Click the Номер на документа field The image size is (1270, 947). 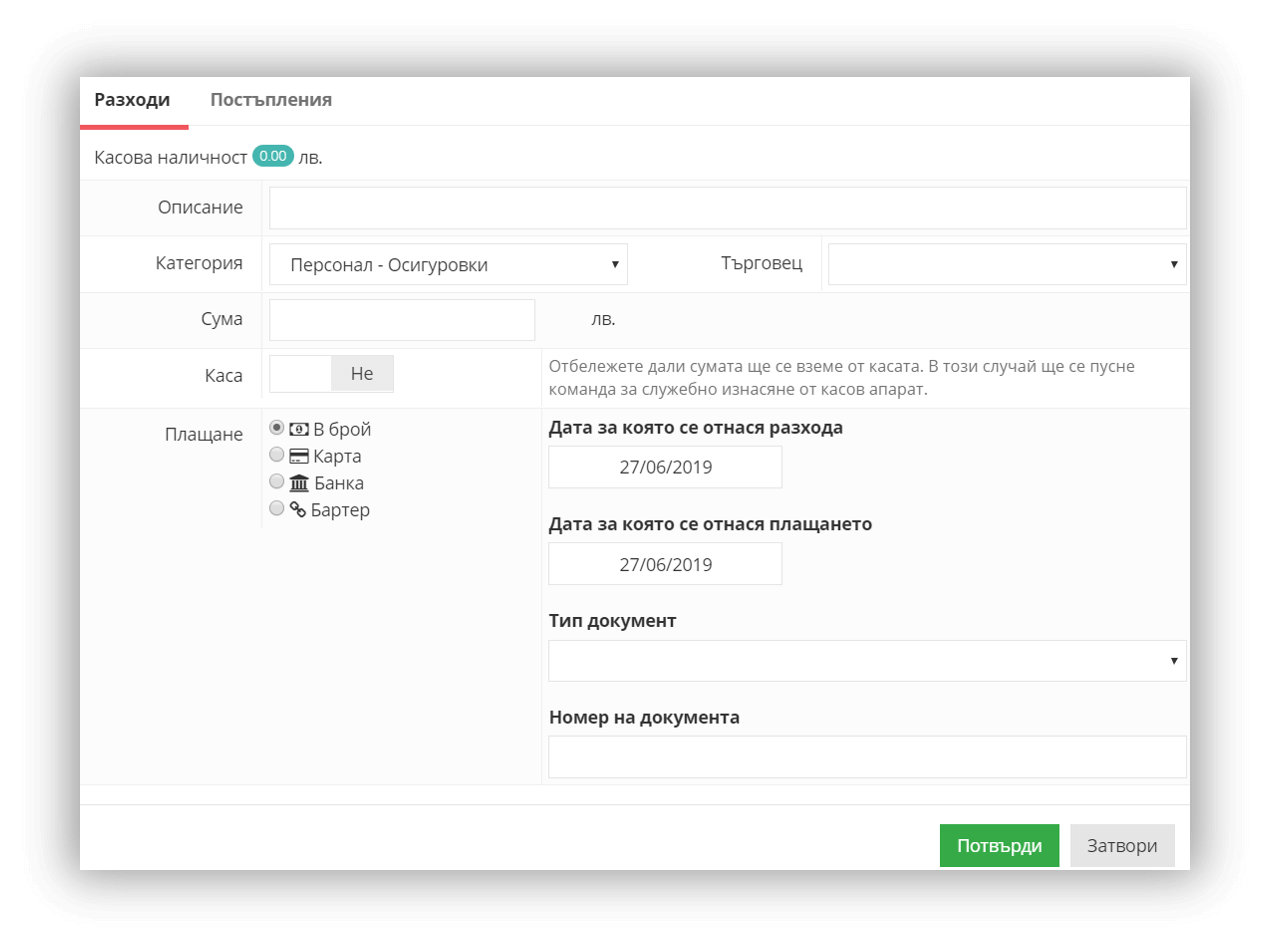[867, 757]
